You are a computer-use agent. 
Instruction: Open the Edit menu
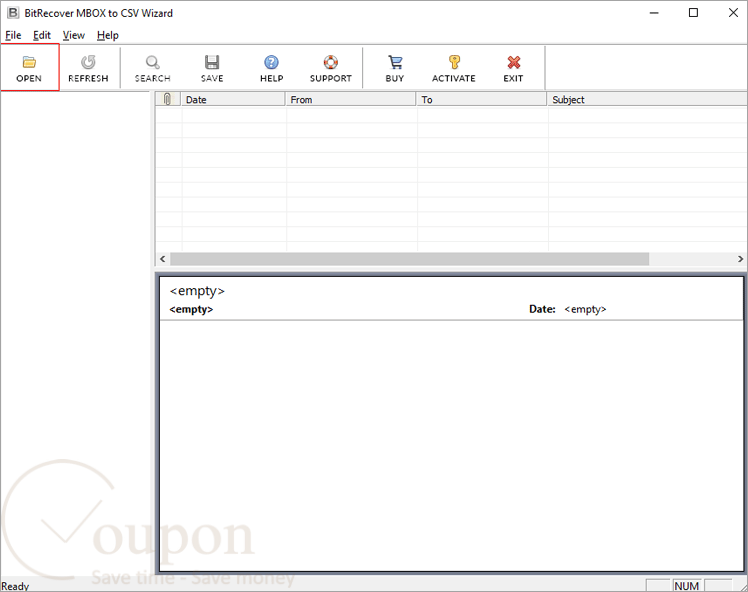[42, 35]
